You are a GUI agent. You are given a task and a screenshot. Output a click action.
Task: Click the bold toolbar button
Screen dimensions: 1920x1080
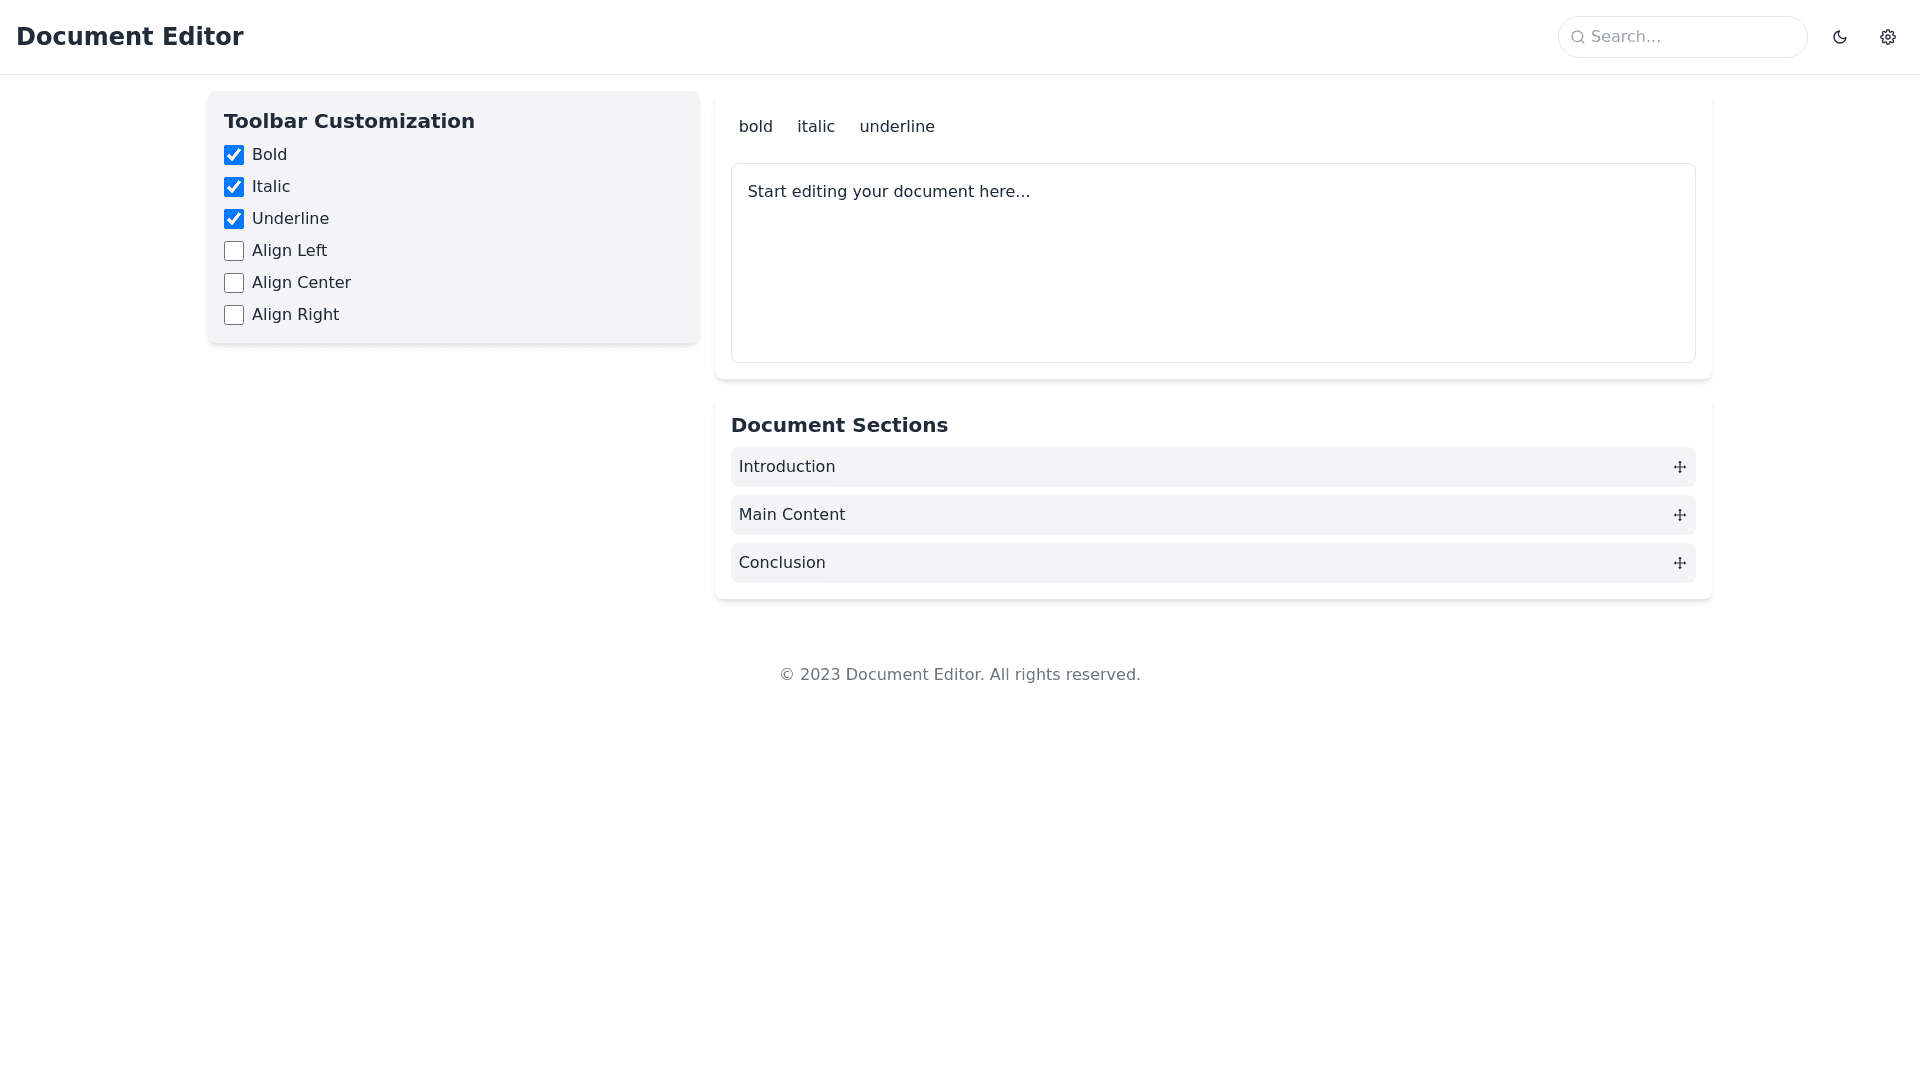tap(755, 127)
